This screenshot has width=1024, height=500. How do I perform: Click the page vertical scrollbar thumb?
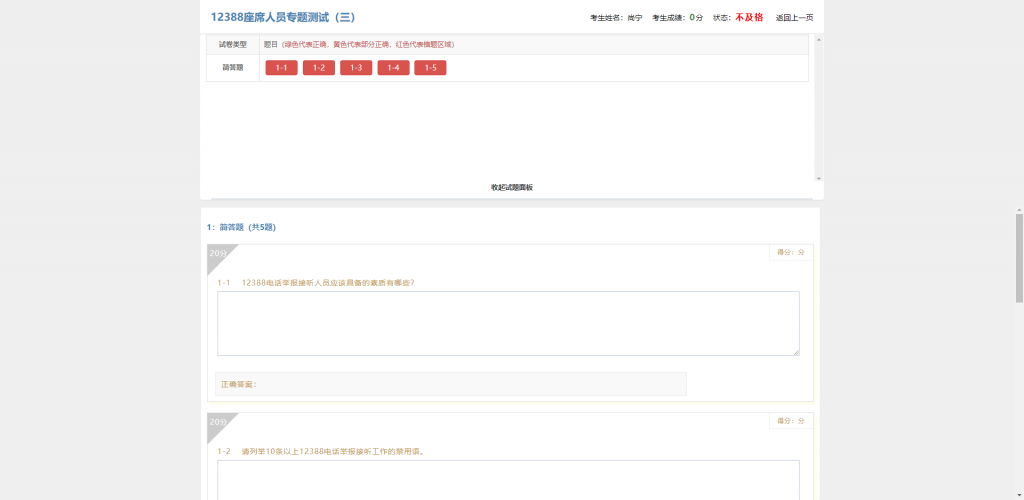(1019, 258)
